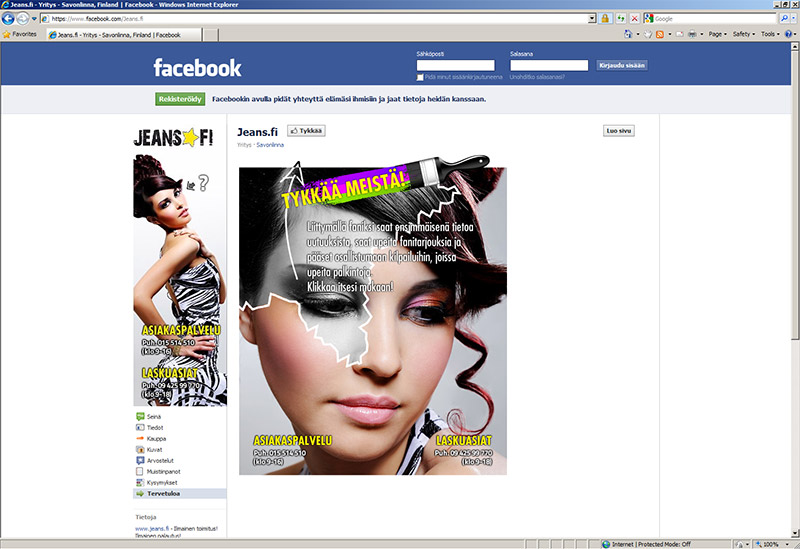Click the model profile picture
This screenshot has height=549, width=800.
click(180, 280)
